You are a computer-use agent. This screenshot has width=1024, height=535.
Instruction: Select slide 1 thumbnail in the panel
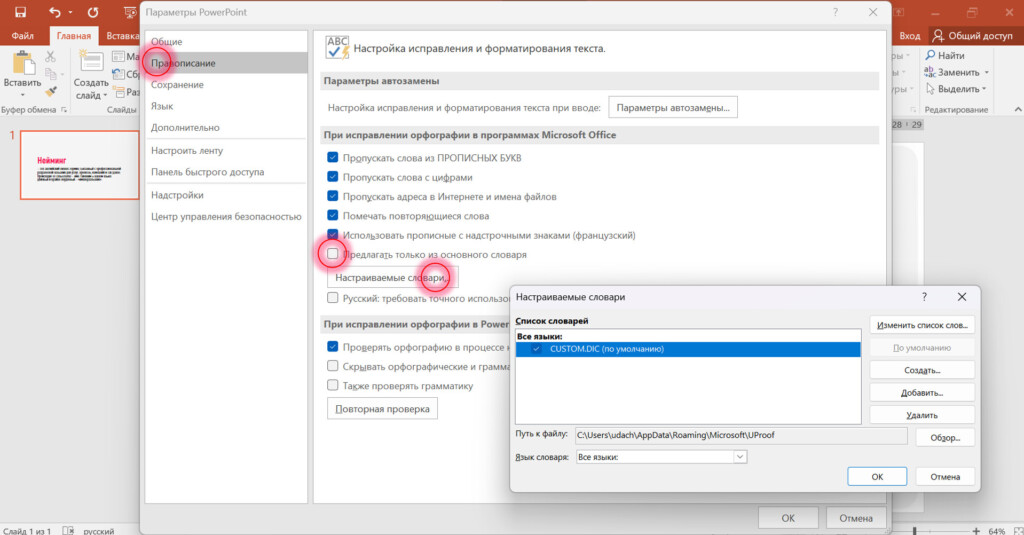79,165
